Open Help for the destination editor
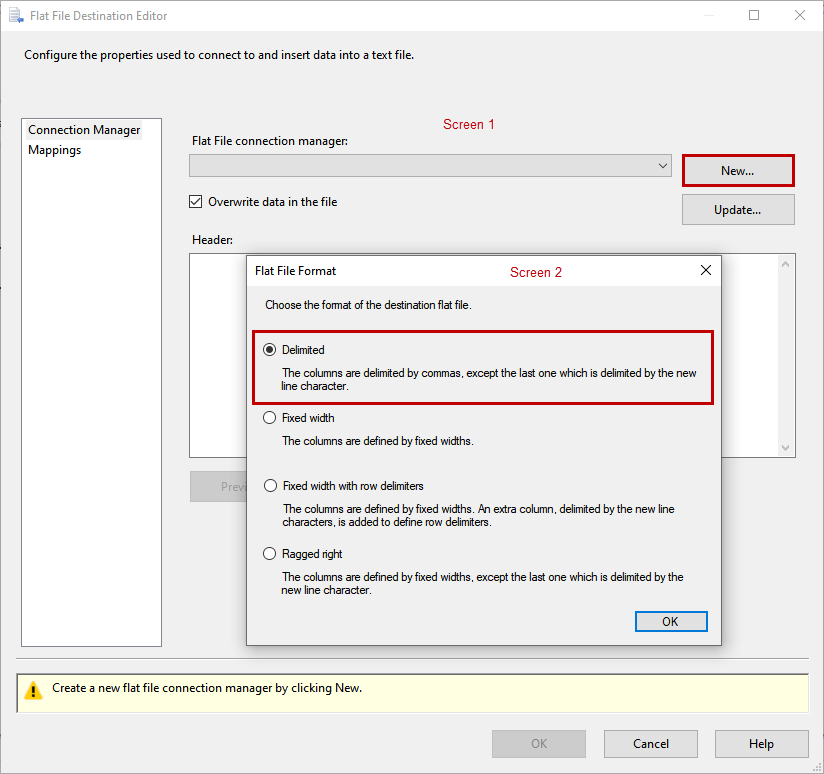This screenshot has height=774, width=824. (761, 744)
